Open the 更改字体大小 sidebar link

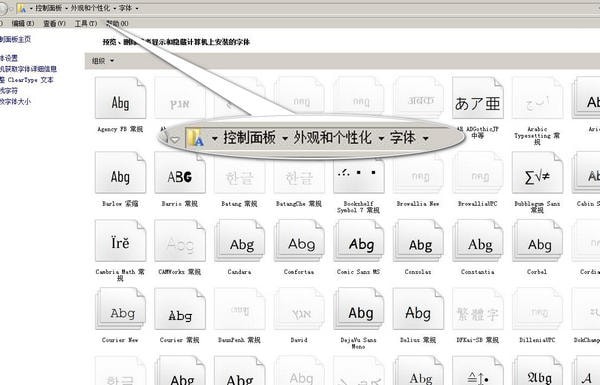tap(15, 101)
